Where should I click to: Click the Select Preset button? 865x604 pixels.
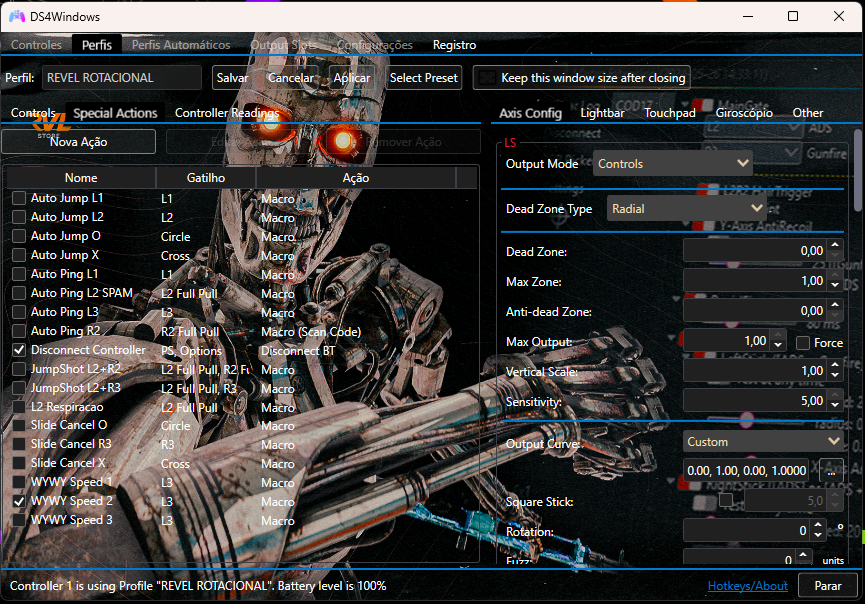coord(424,78)
